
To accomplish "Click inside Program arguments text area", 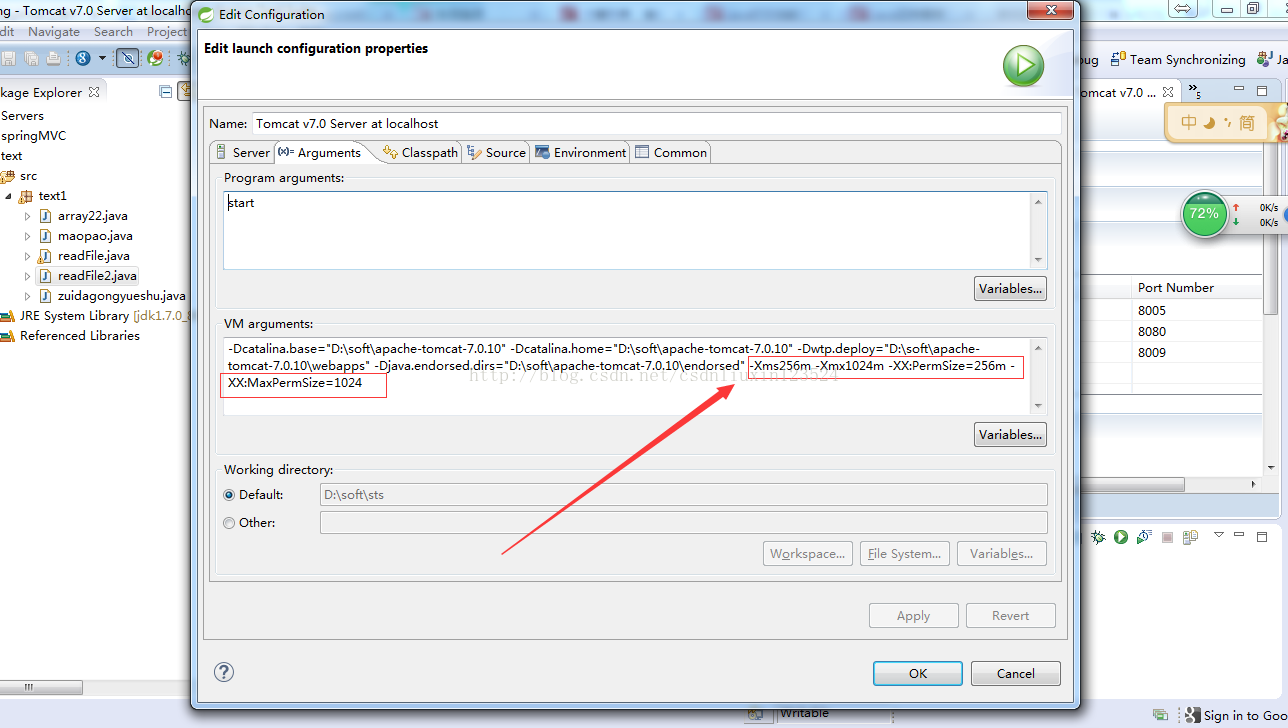I will coord(627,230).
